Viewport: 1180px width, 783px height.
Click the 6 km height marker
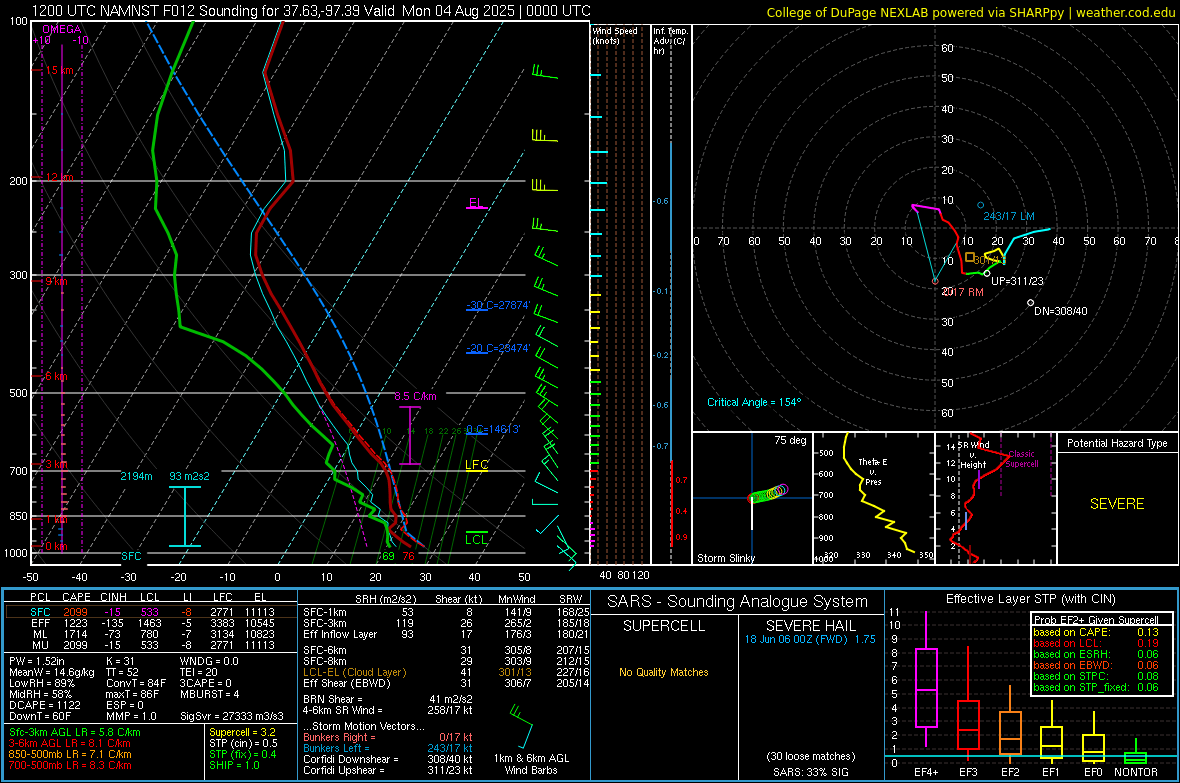[56, 376]
